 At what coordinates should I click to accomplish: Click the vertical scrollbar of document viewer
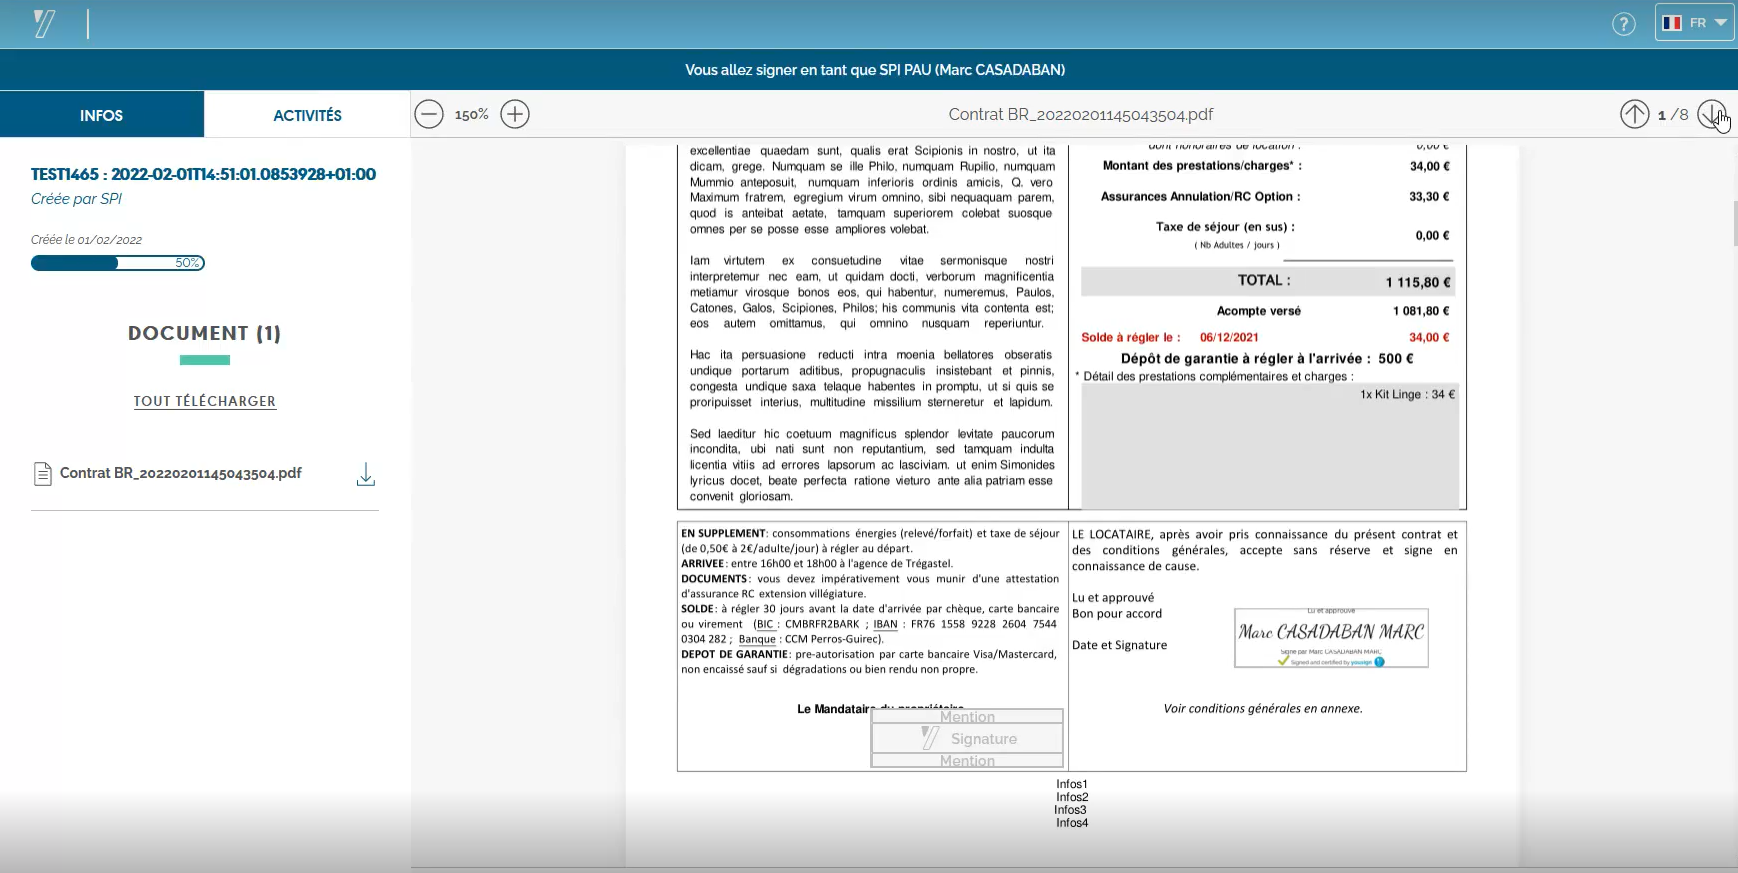(x=1734, y=222)
